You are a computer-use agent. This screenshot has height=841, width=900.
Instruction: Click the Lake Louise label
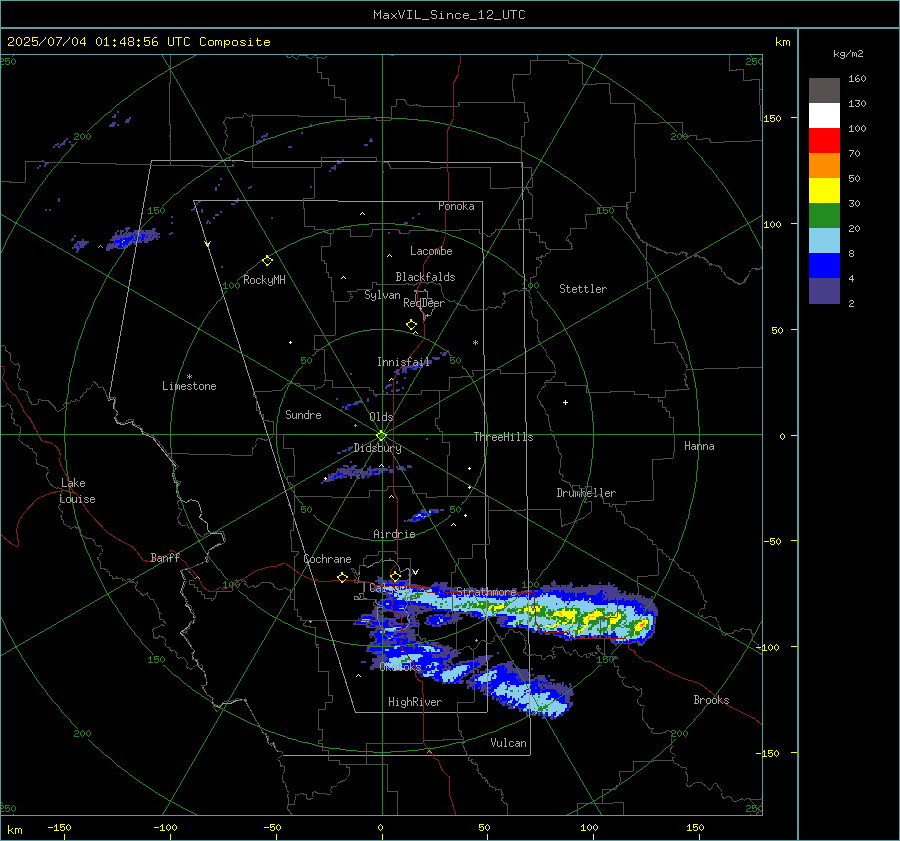pos(77,491)
